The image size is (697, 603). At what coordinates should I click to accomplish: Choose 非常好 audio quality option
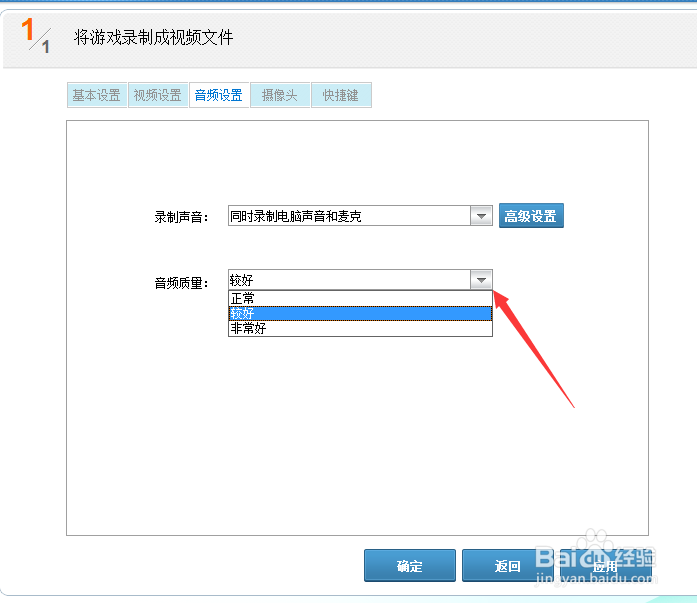coord(360,328)
